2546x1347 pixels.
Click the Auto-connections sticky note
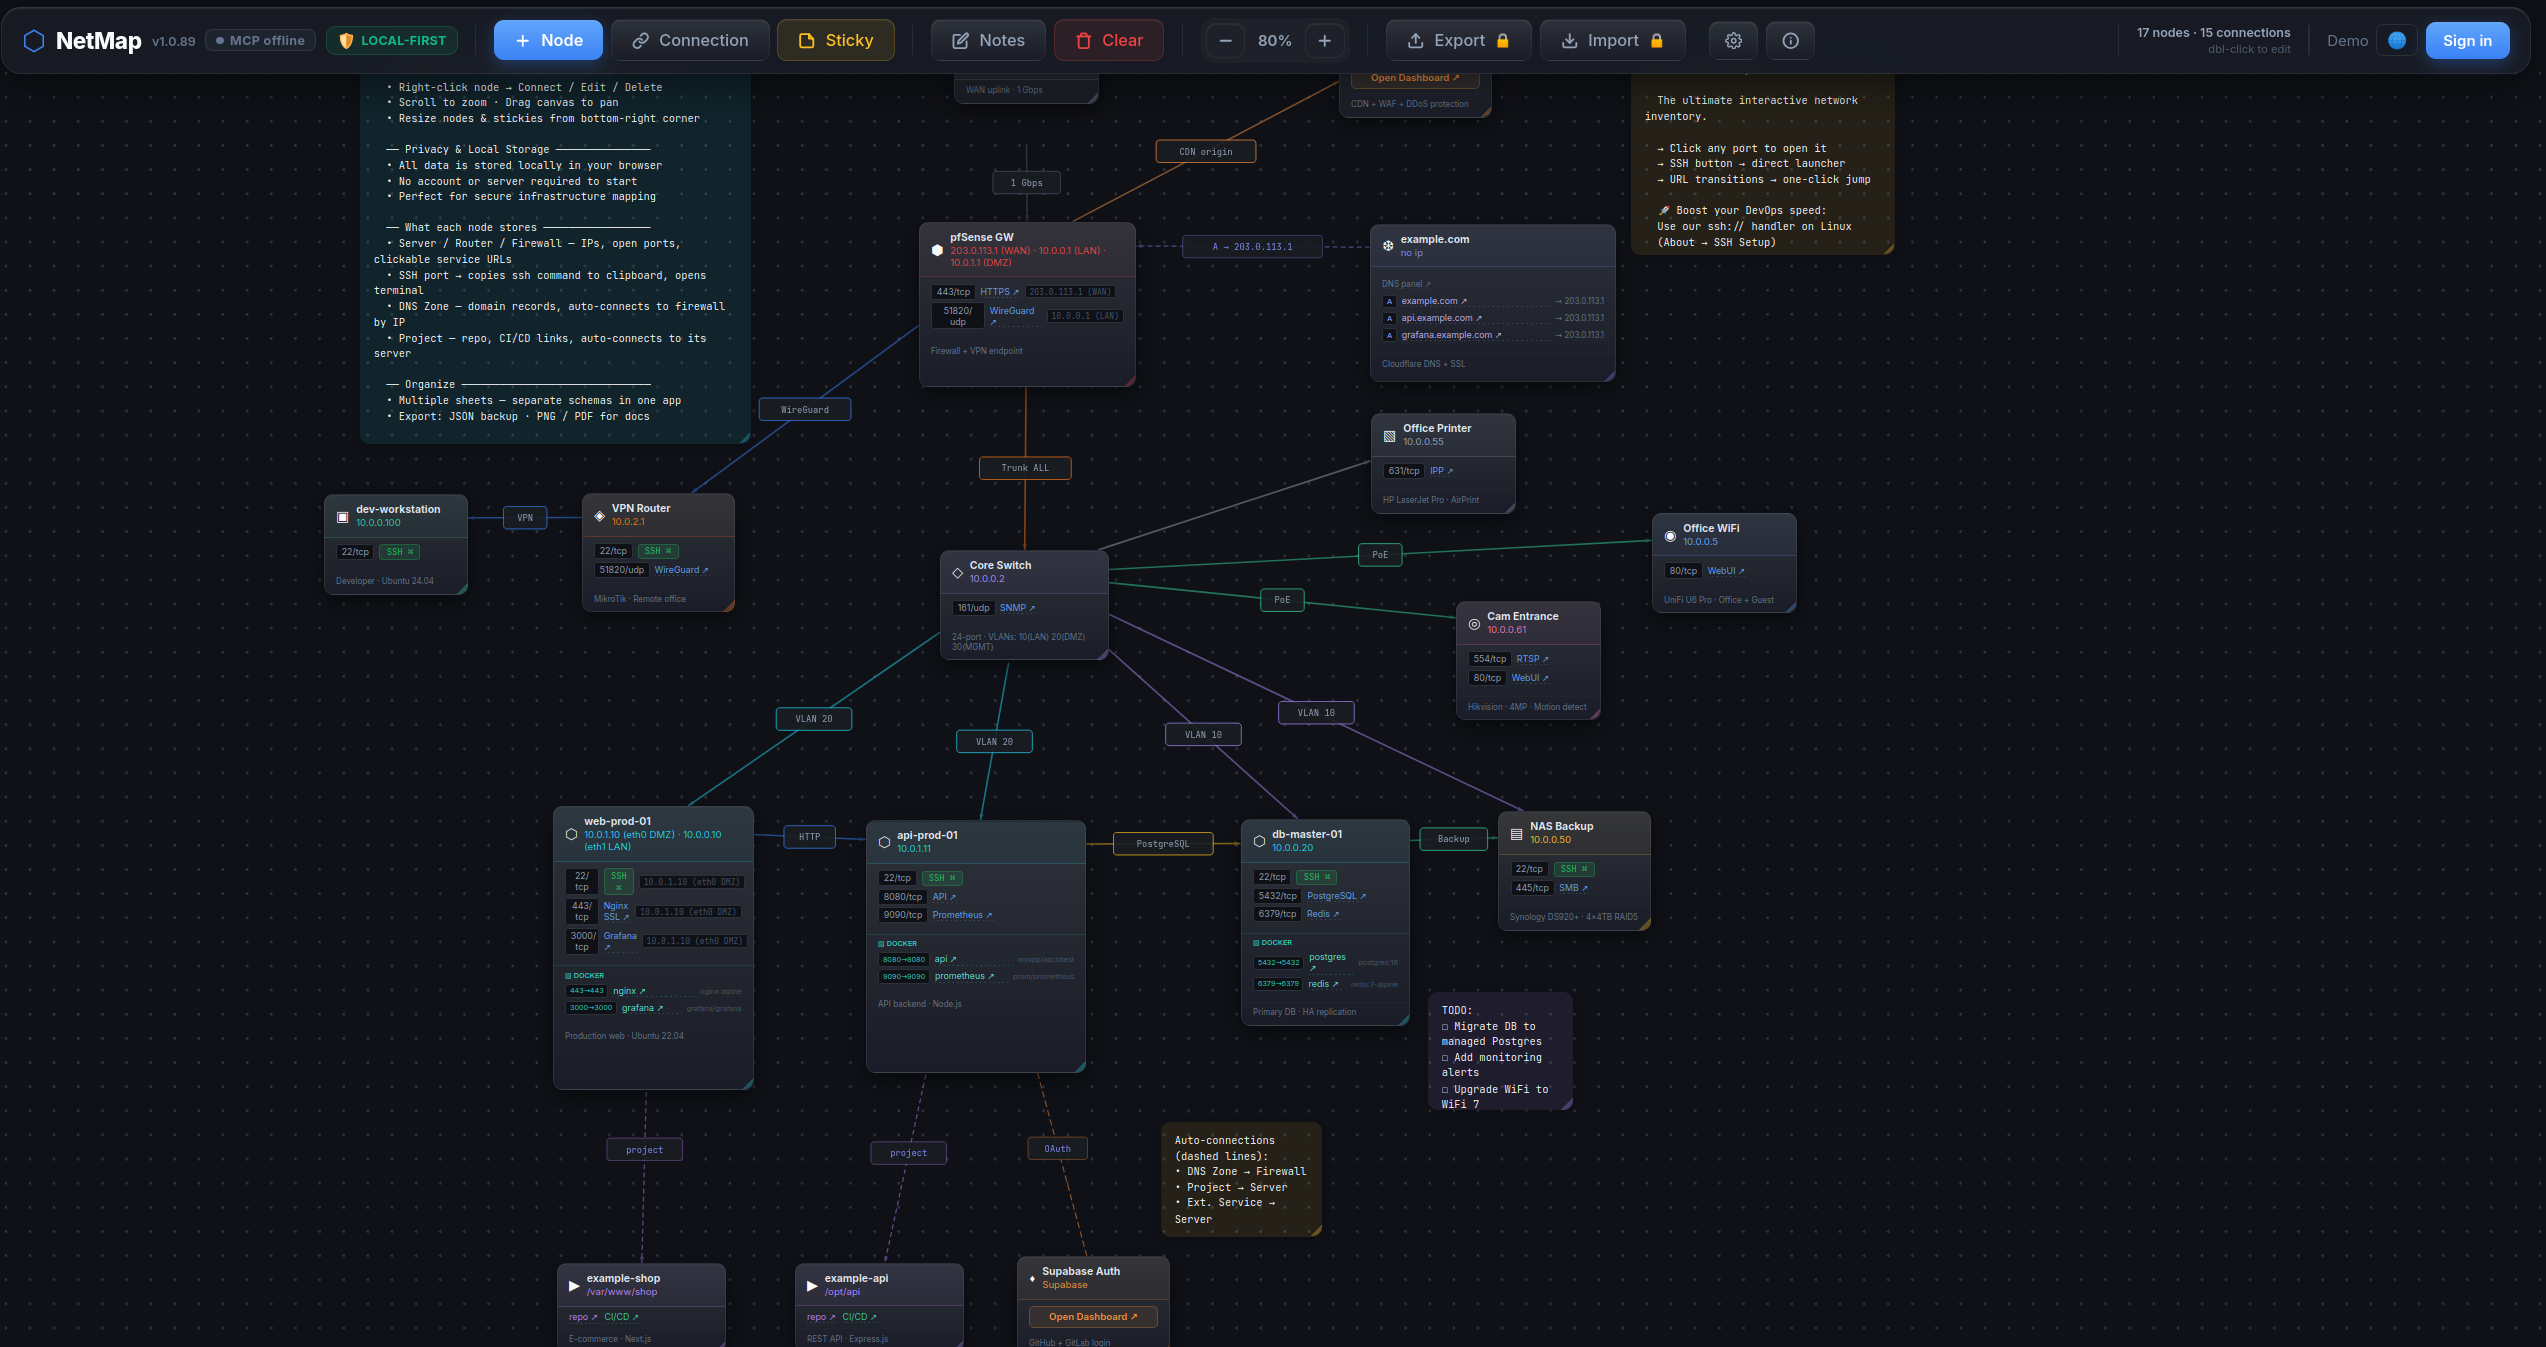click(1241, 1180)
